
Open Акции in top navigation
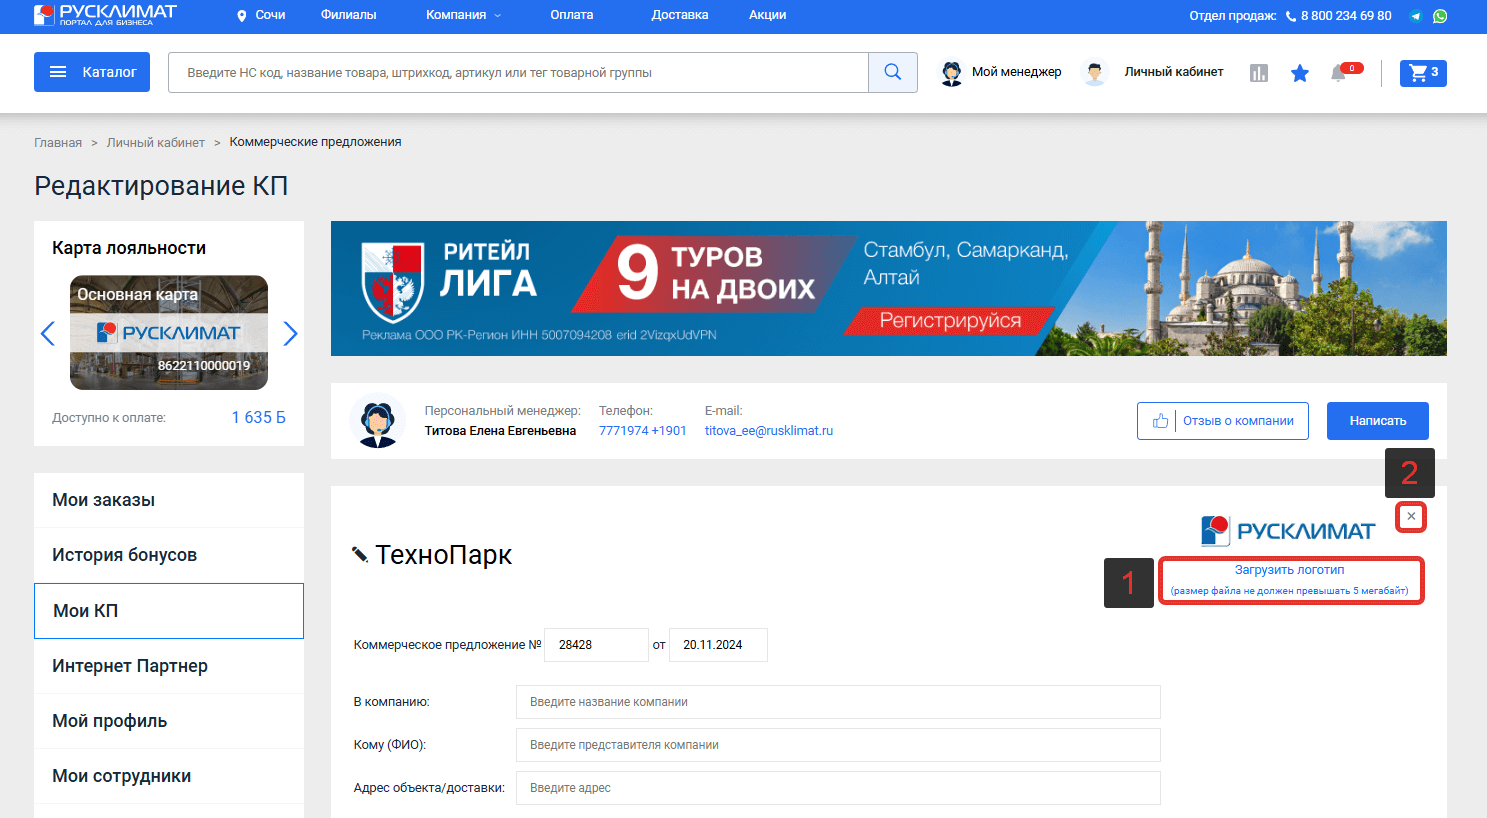[x=768, y=15]
